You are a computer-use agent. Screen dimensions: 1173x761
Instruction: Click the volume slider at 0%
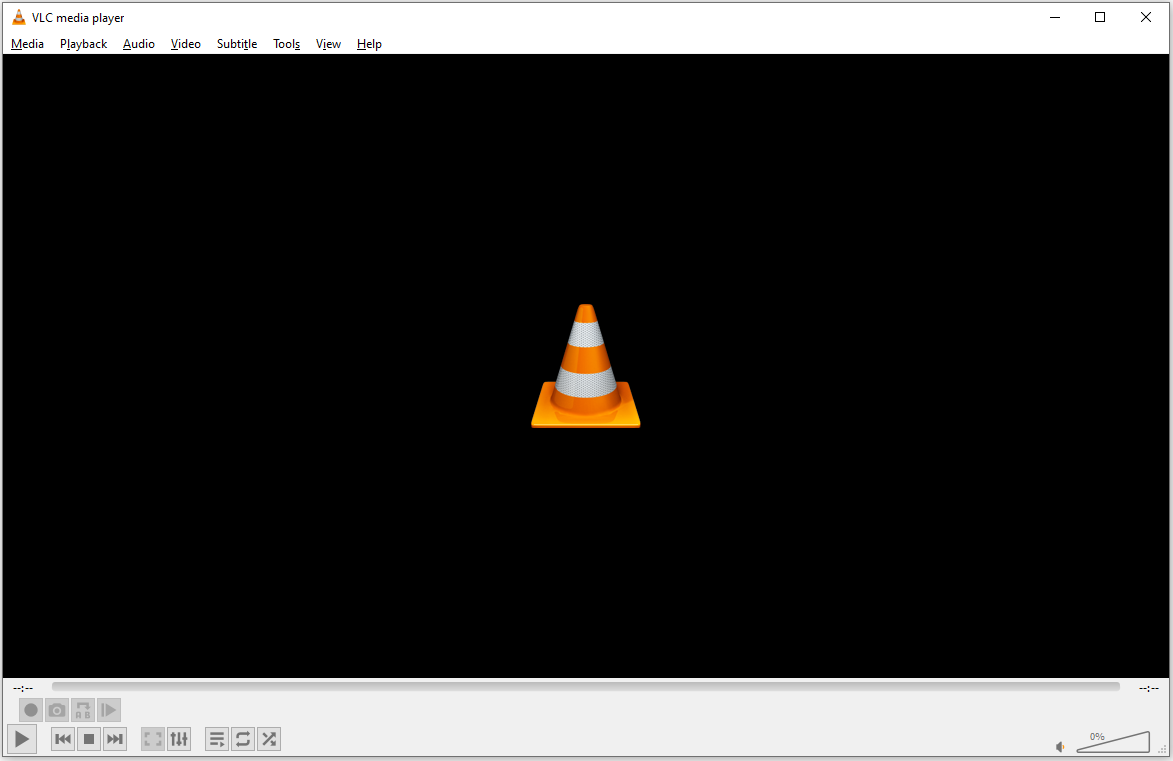[x=1113, y=742]
